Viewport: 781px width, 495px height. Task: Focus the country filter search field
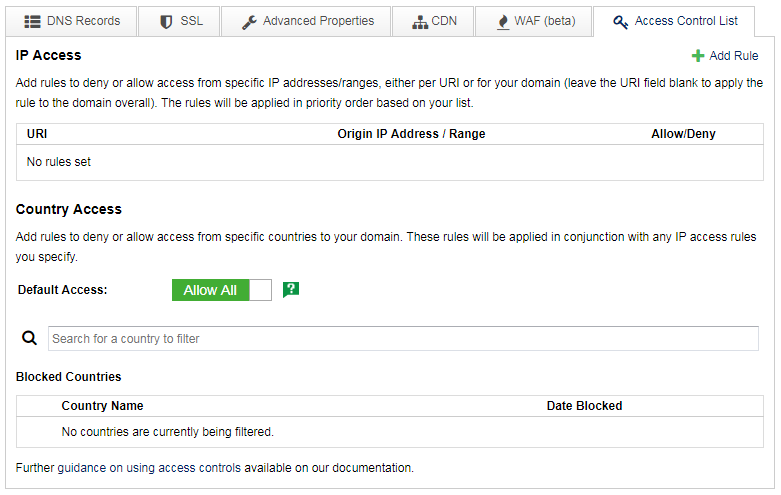[x=403, y=339]
